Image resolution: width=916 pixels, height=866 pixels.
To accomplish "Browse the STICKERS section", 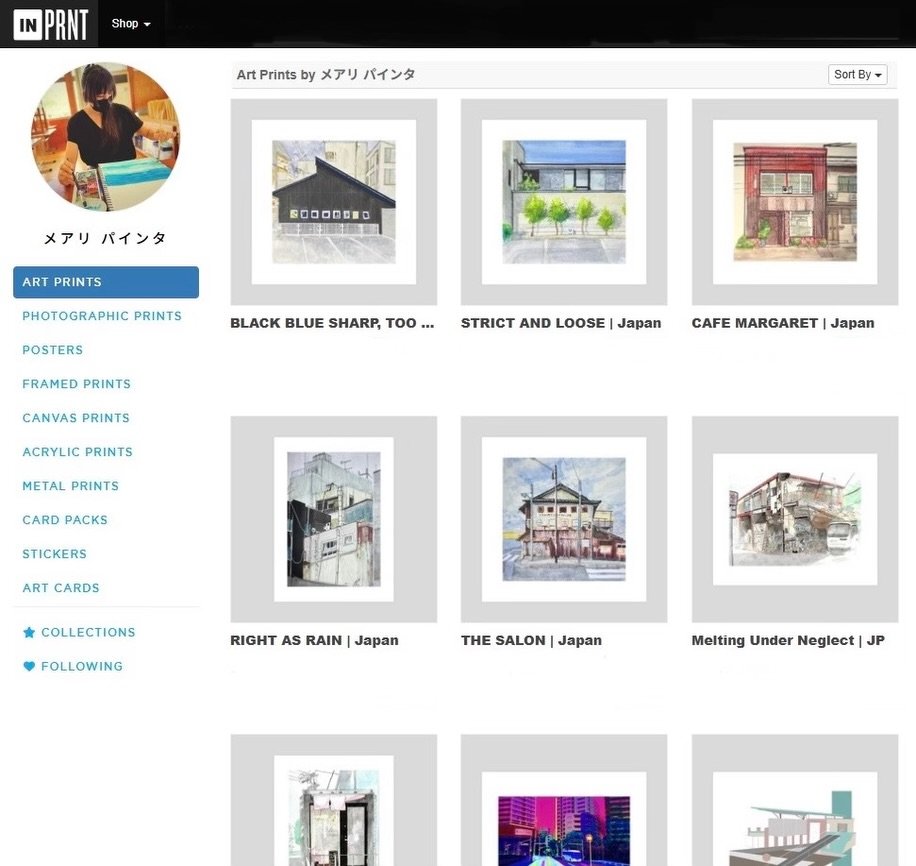I will coord(54,553).
